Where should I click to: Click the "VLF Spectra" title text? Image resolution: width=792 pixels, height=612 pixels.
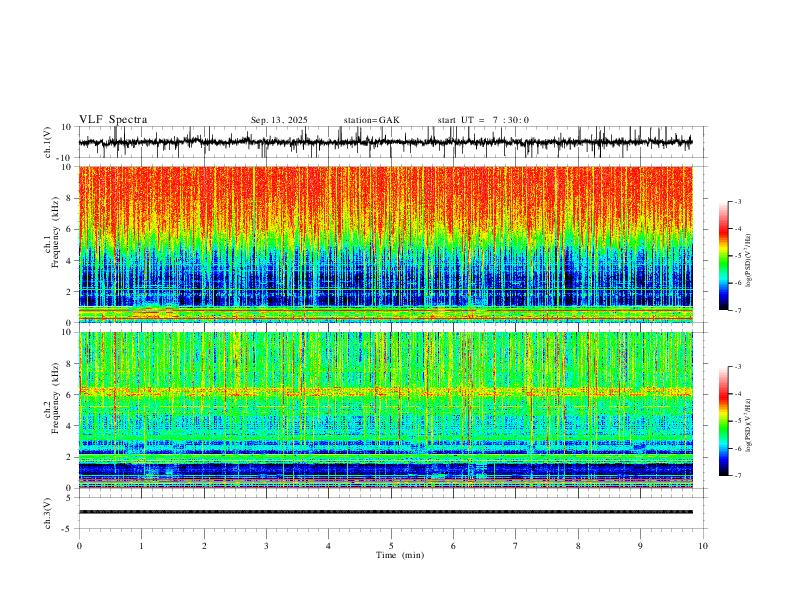click(x=113, y=120)
